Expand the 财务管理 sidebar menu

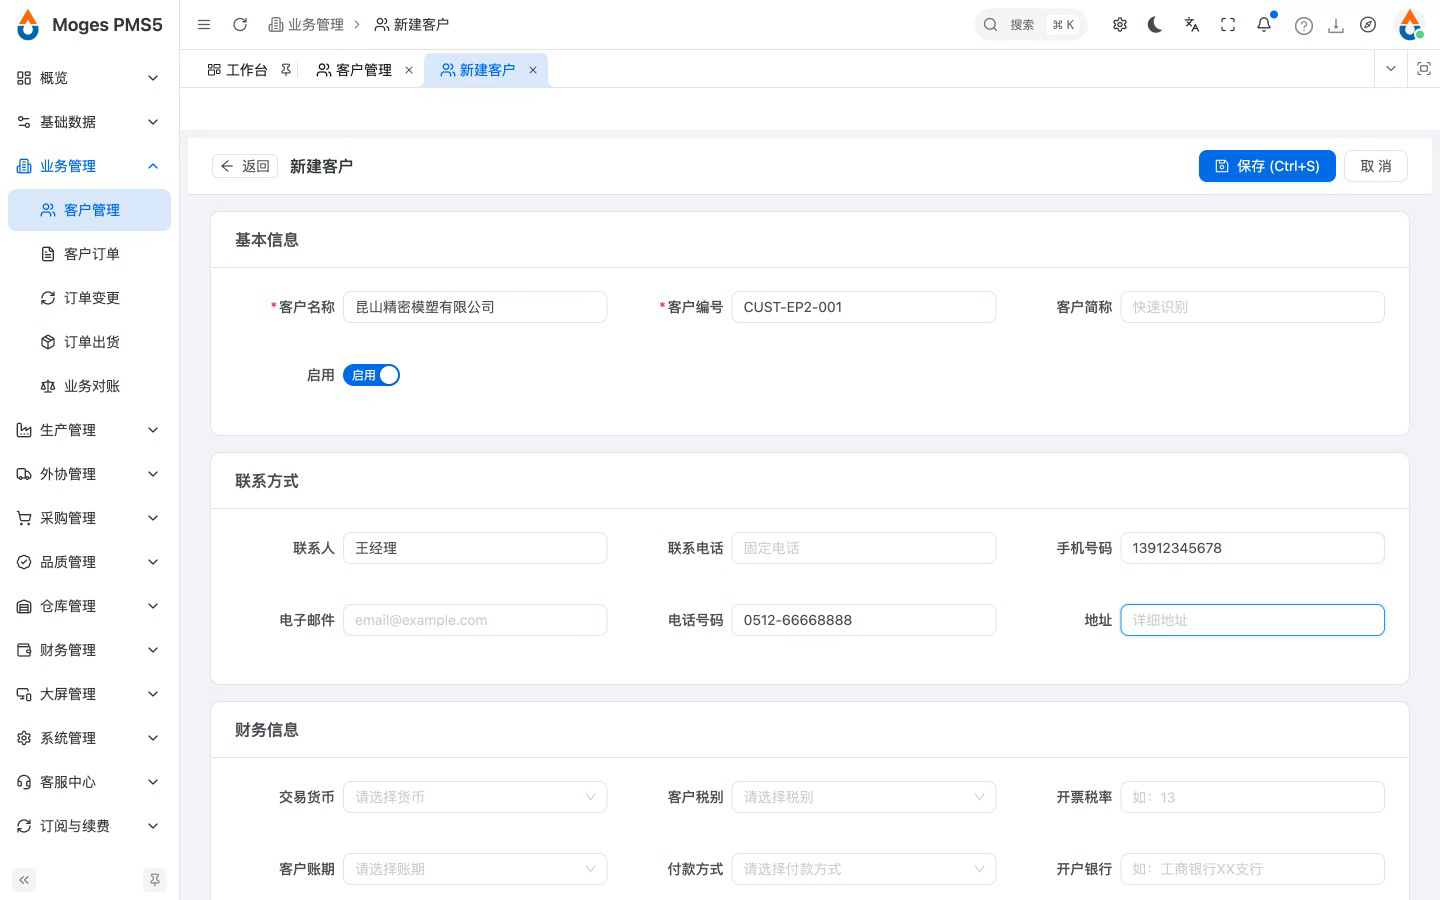tap(89, 650)
